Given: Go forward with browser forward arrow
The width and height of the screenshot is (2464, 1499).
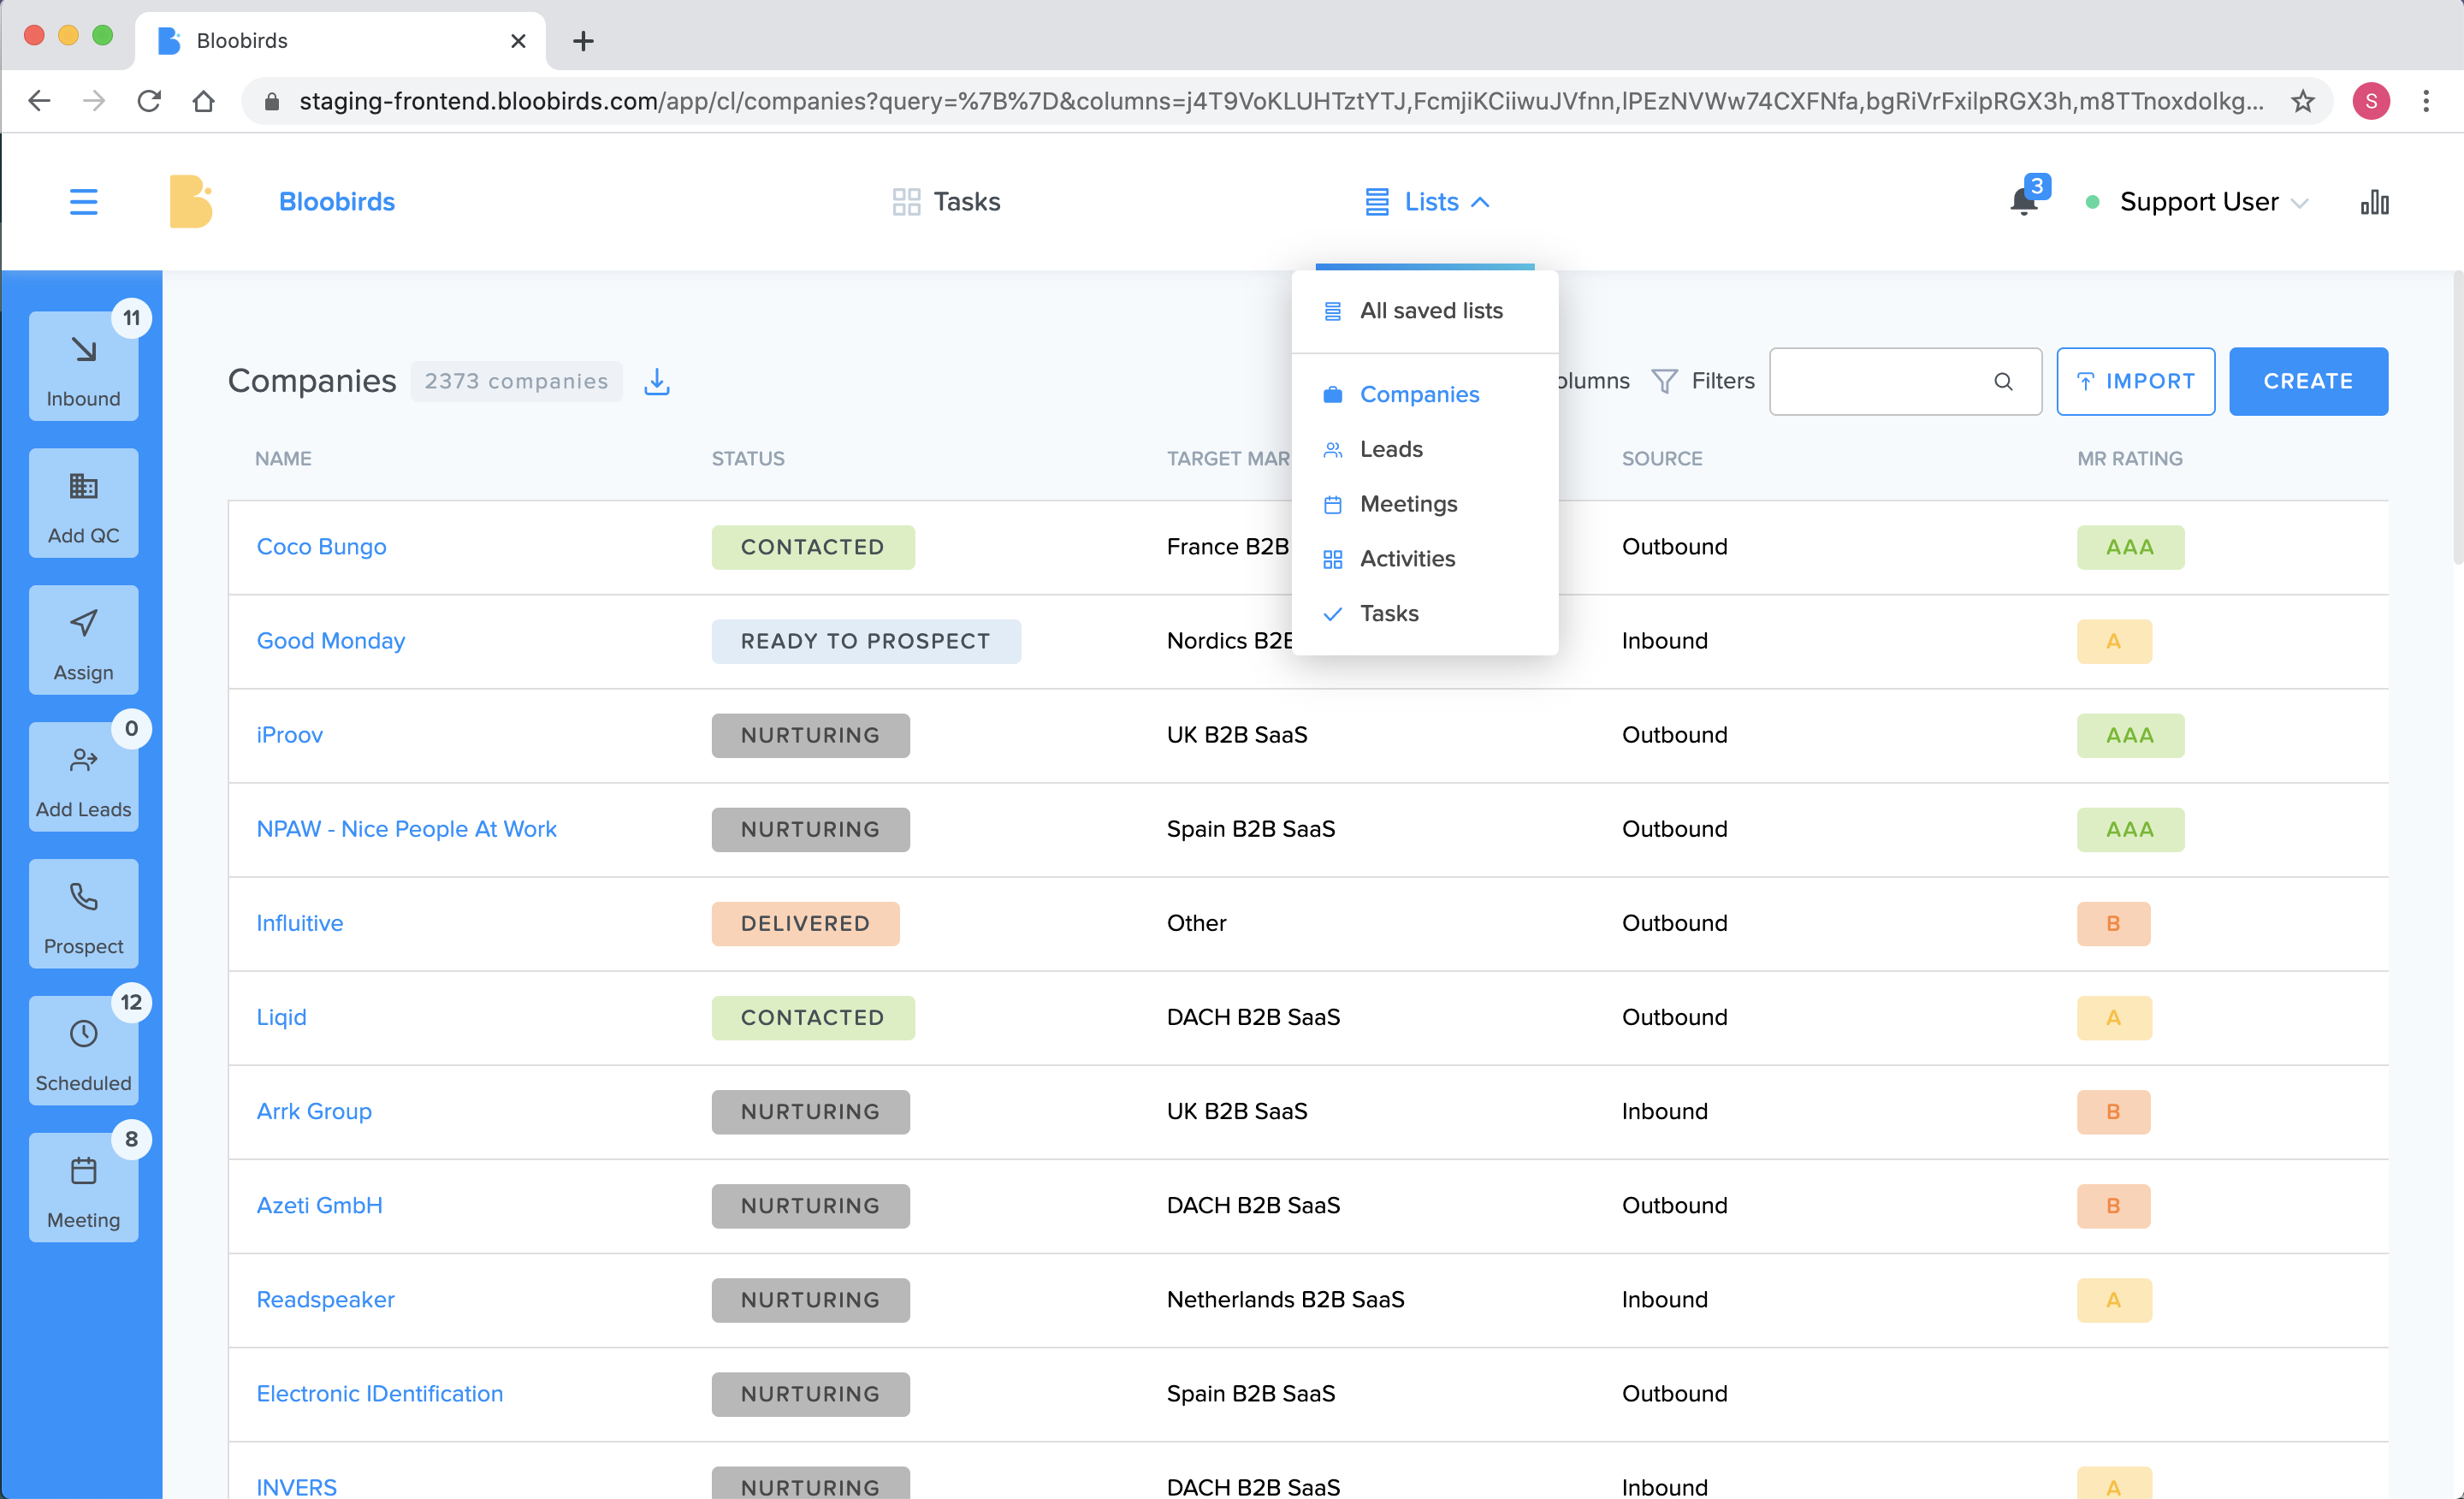Looking at the screenshot, I should pos(94,101).
